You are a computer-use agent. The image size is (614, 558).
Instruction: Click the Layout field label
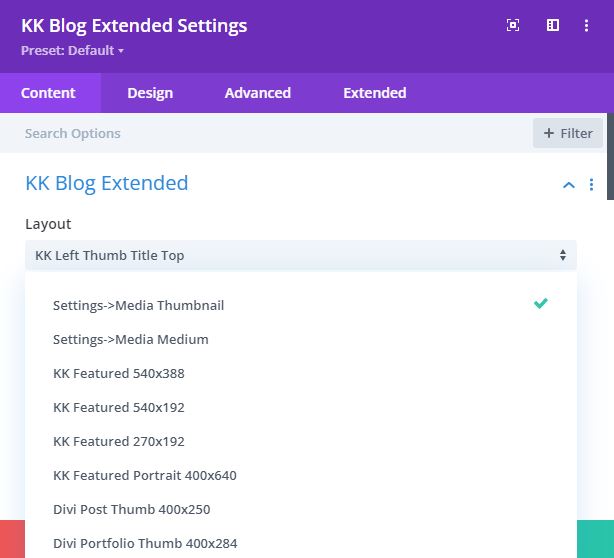coord(48,224)
